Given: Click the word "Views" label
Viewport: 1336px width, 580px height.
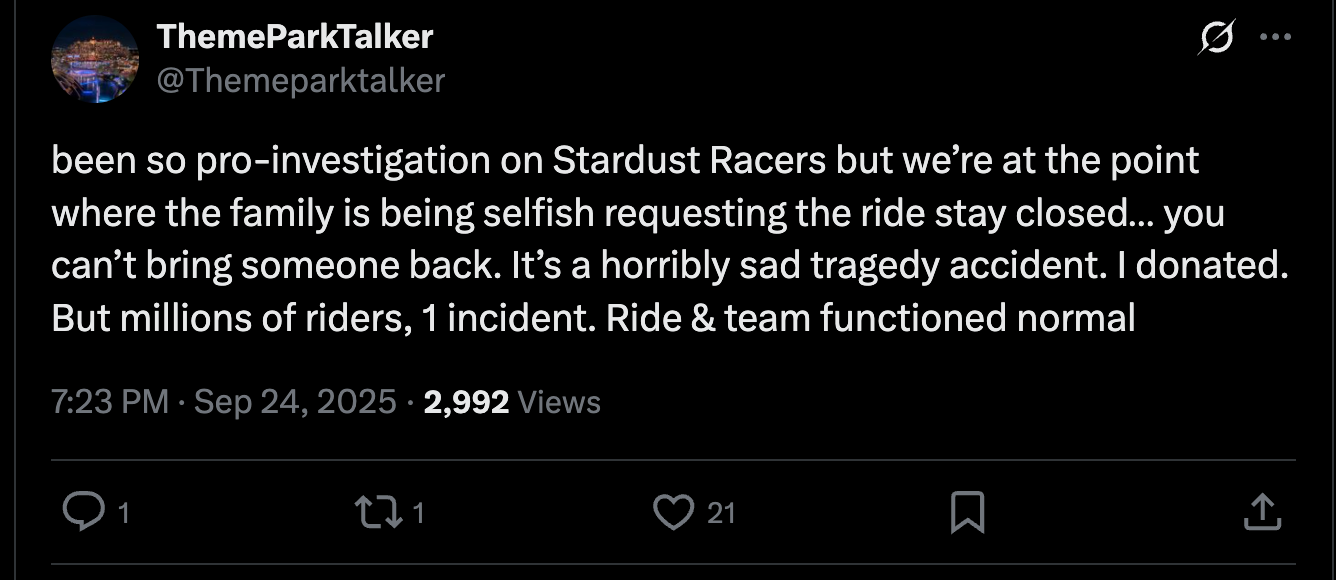Looking at the screenshot, I should tap(560, 402).
